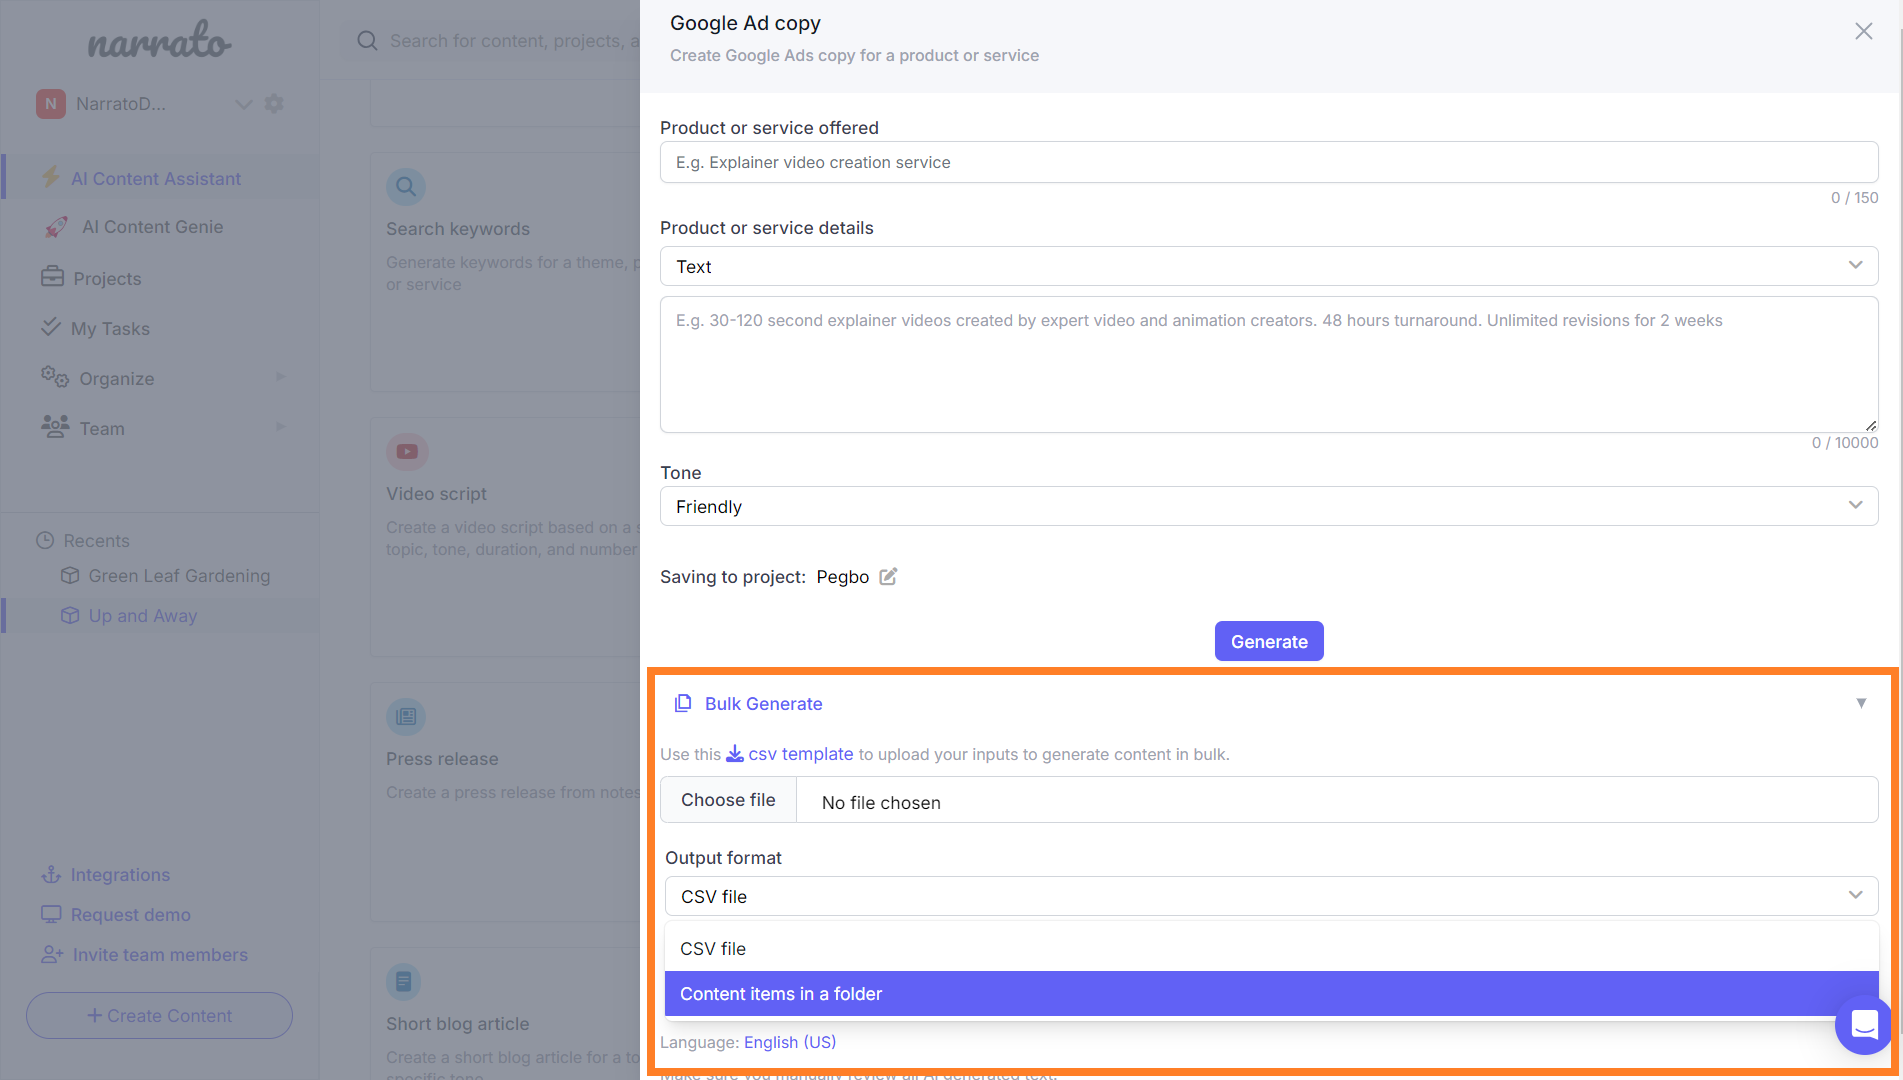Click the Press release newspaper icon

(406, 716)
